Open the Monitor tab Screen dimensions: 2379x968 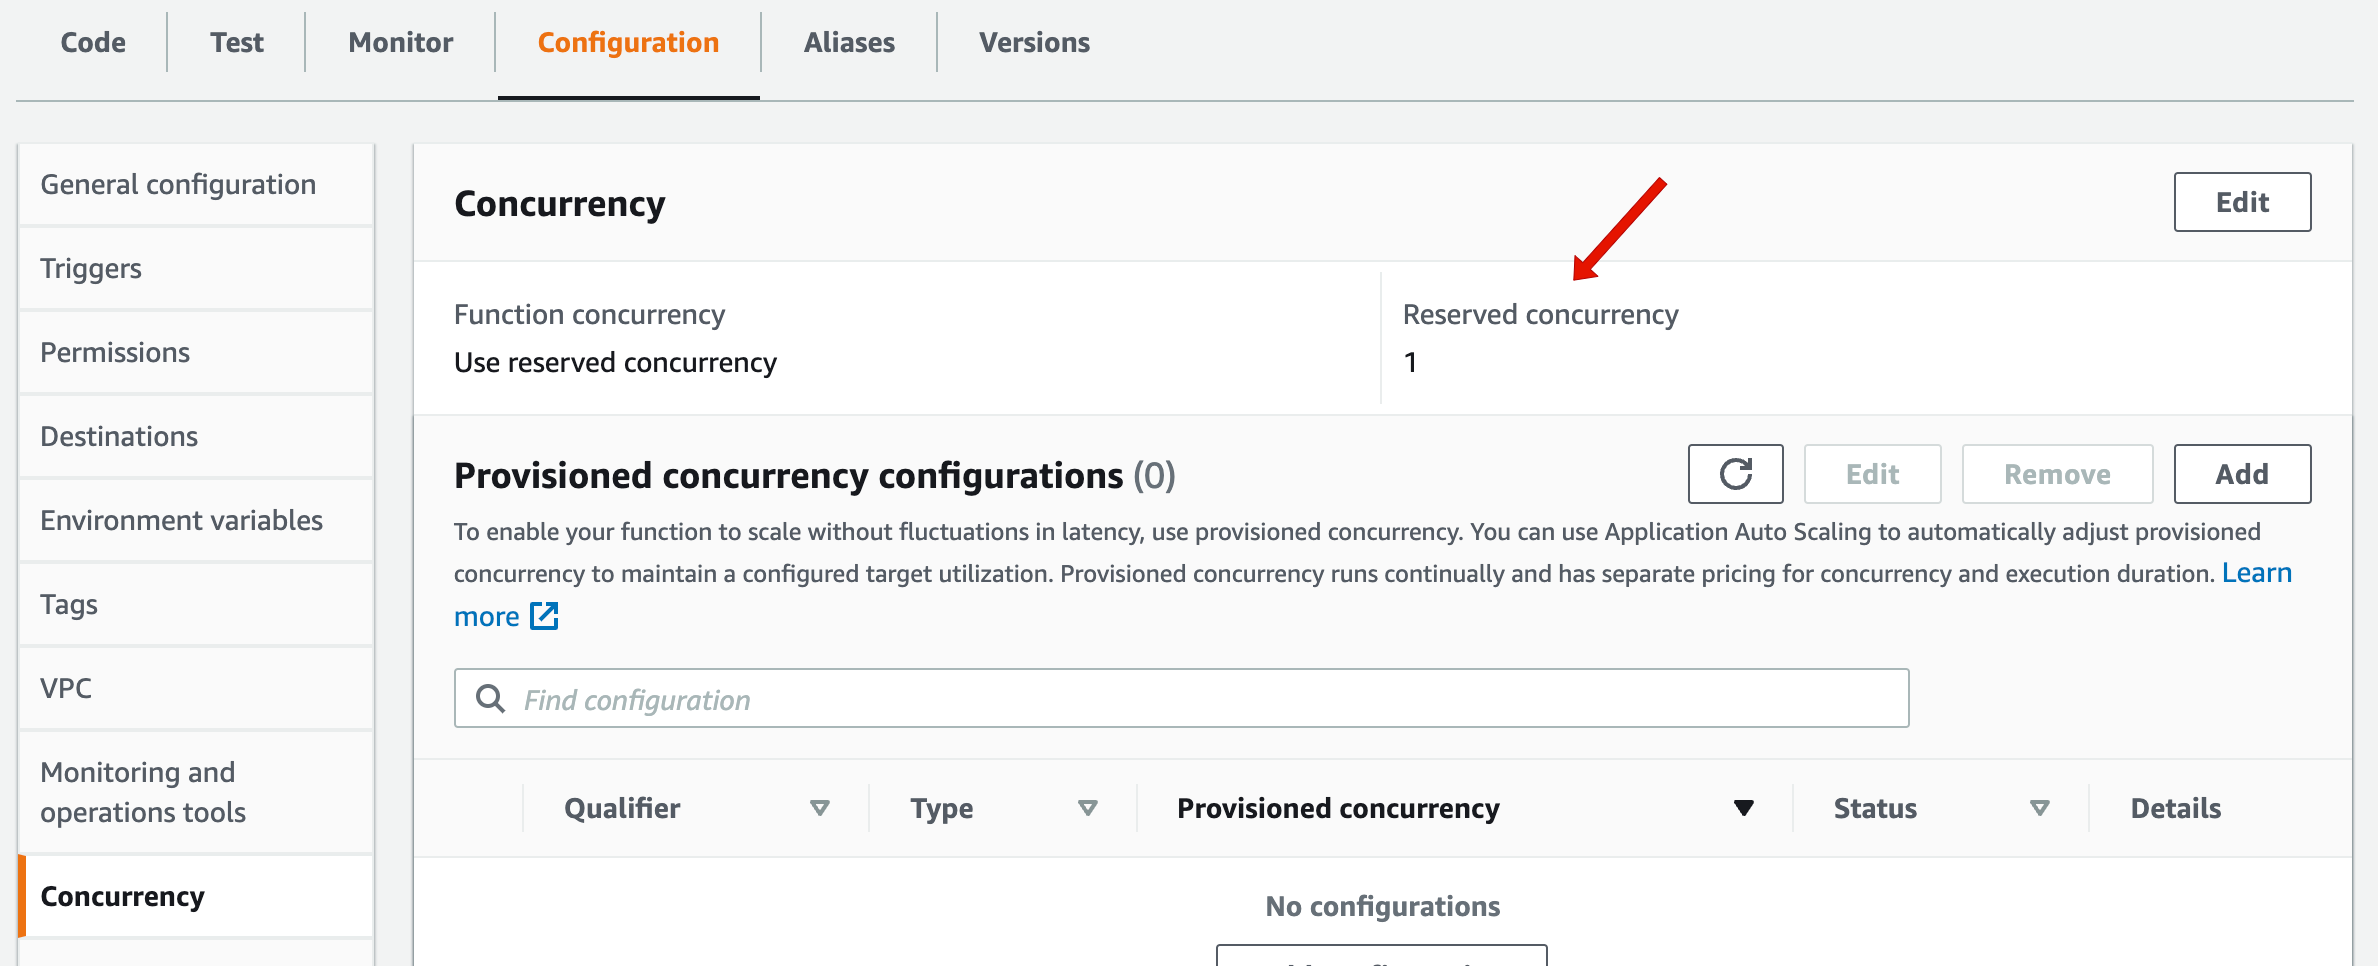[400, 42]
